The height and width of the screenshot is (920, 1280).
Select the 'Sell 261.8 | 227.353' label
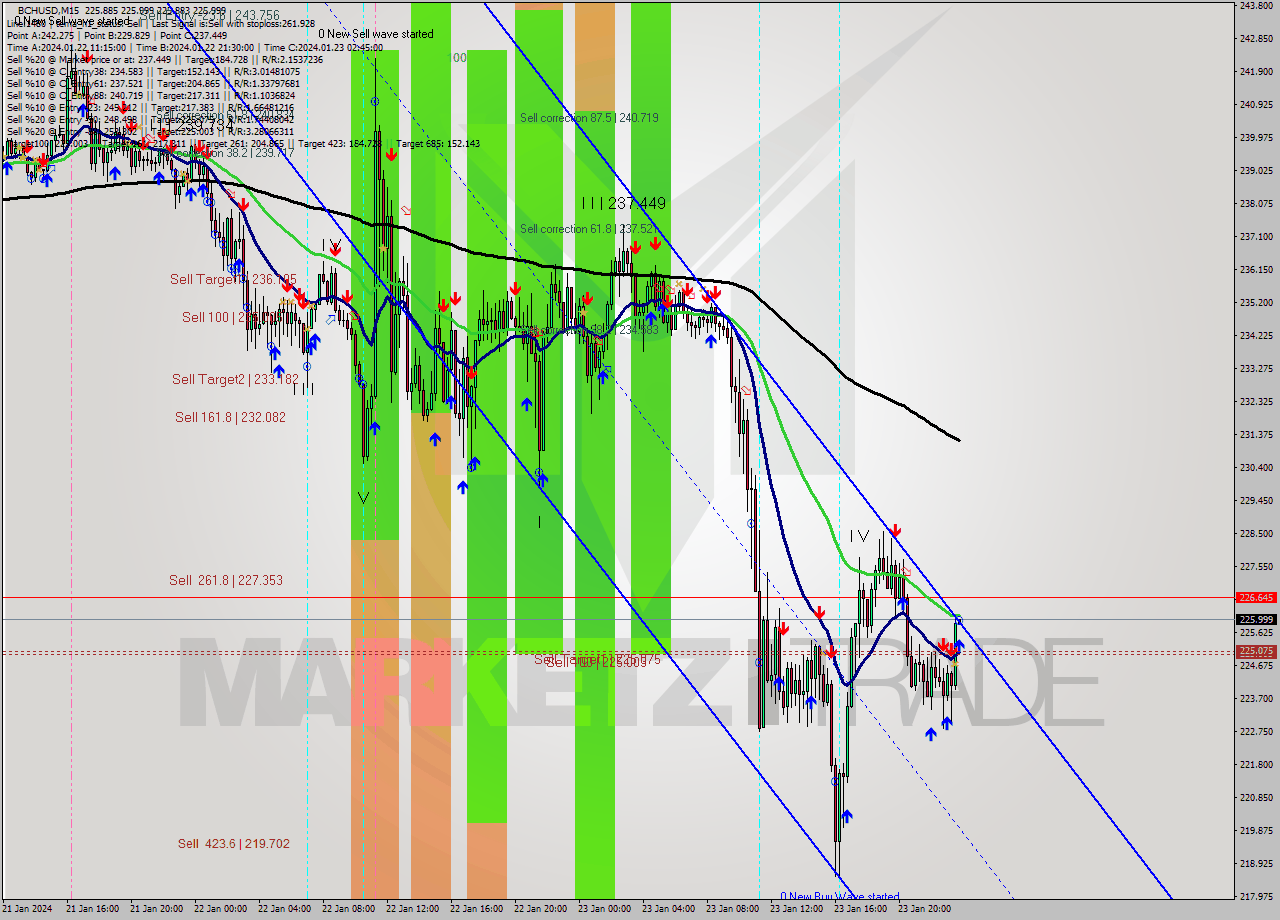click(226, 580)
